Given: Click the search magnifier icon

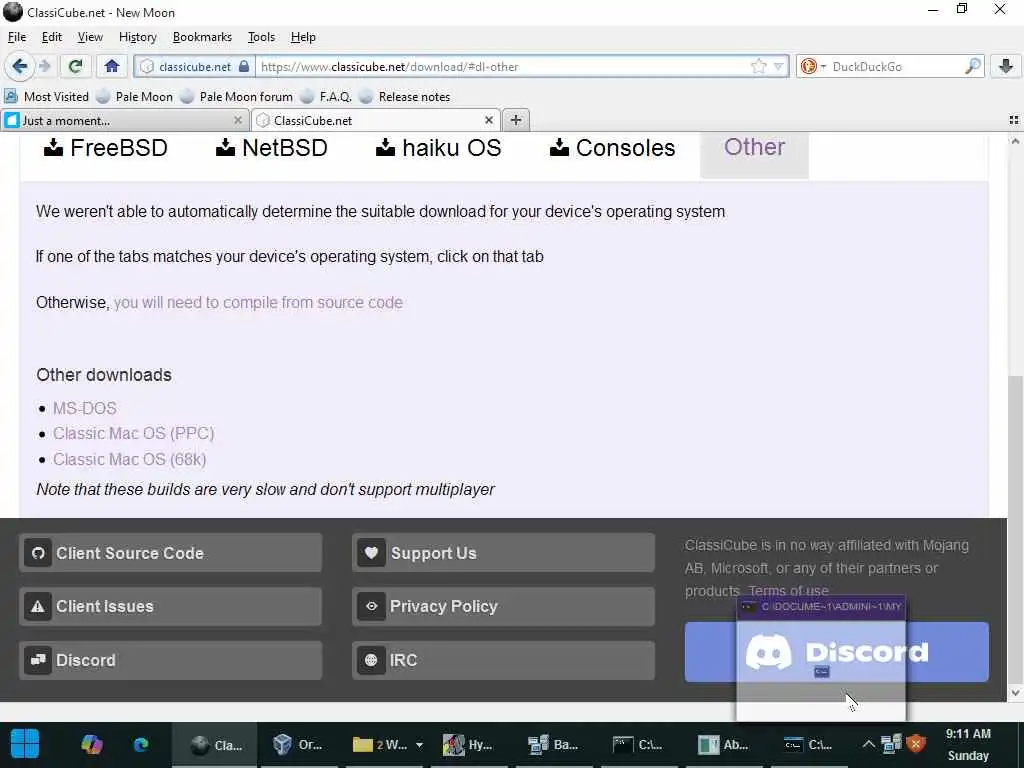Looking at the screenshot, I should click(972, 66).
